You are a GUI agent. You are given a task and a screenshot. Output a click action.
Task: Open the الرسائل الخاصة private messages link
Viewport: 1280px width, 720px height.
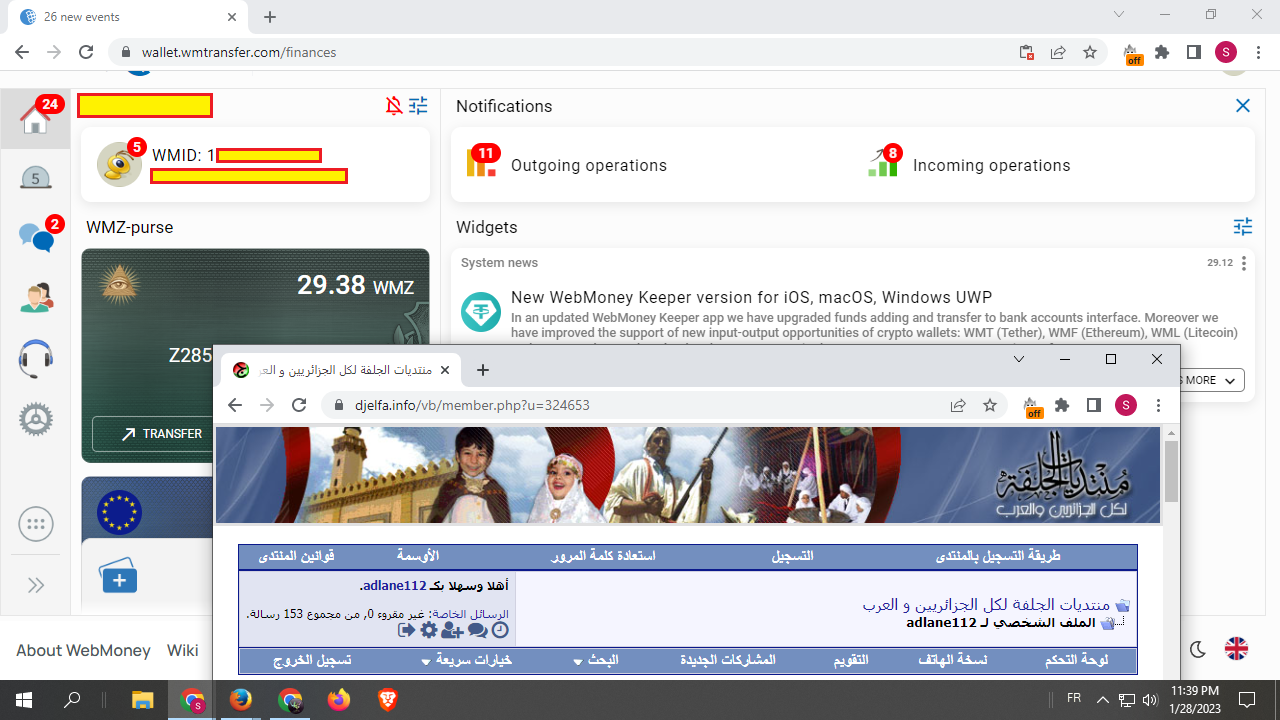(x=469, y=613)
